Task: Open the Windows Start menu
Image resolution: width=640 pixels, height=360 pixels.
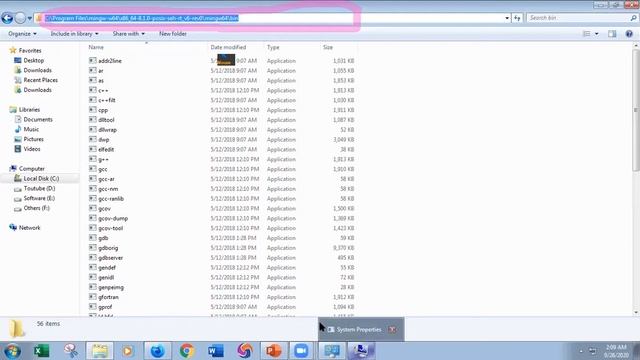Action: pyautogui.click(x=12, y=351)
